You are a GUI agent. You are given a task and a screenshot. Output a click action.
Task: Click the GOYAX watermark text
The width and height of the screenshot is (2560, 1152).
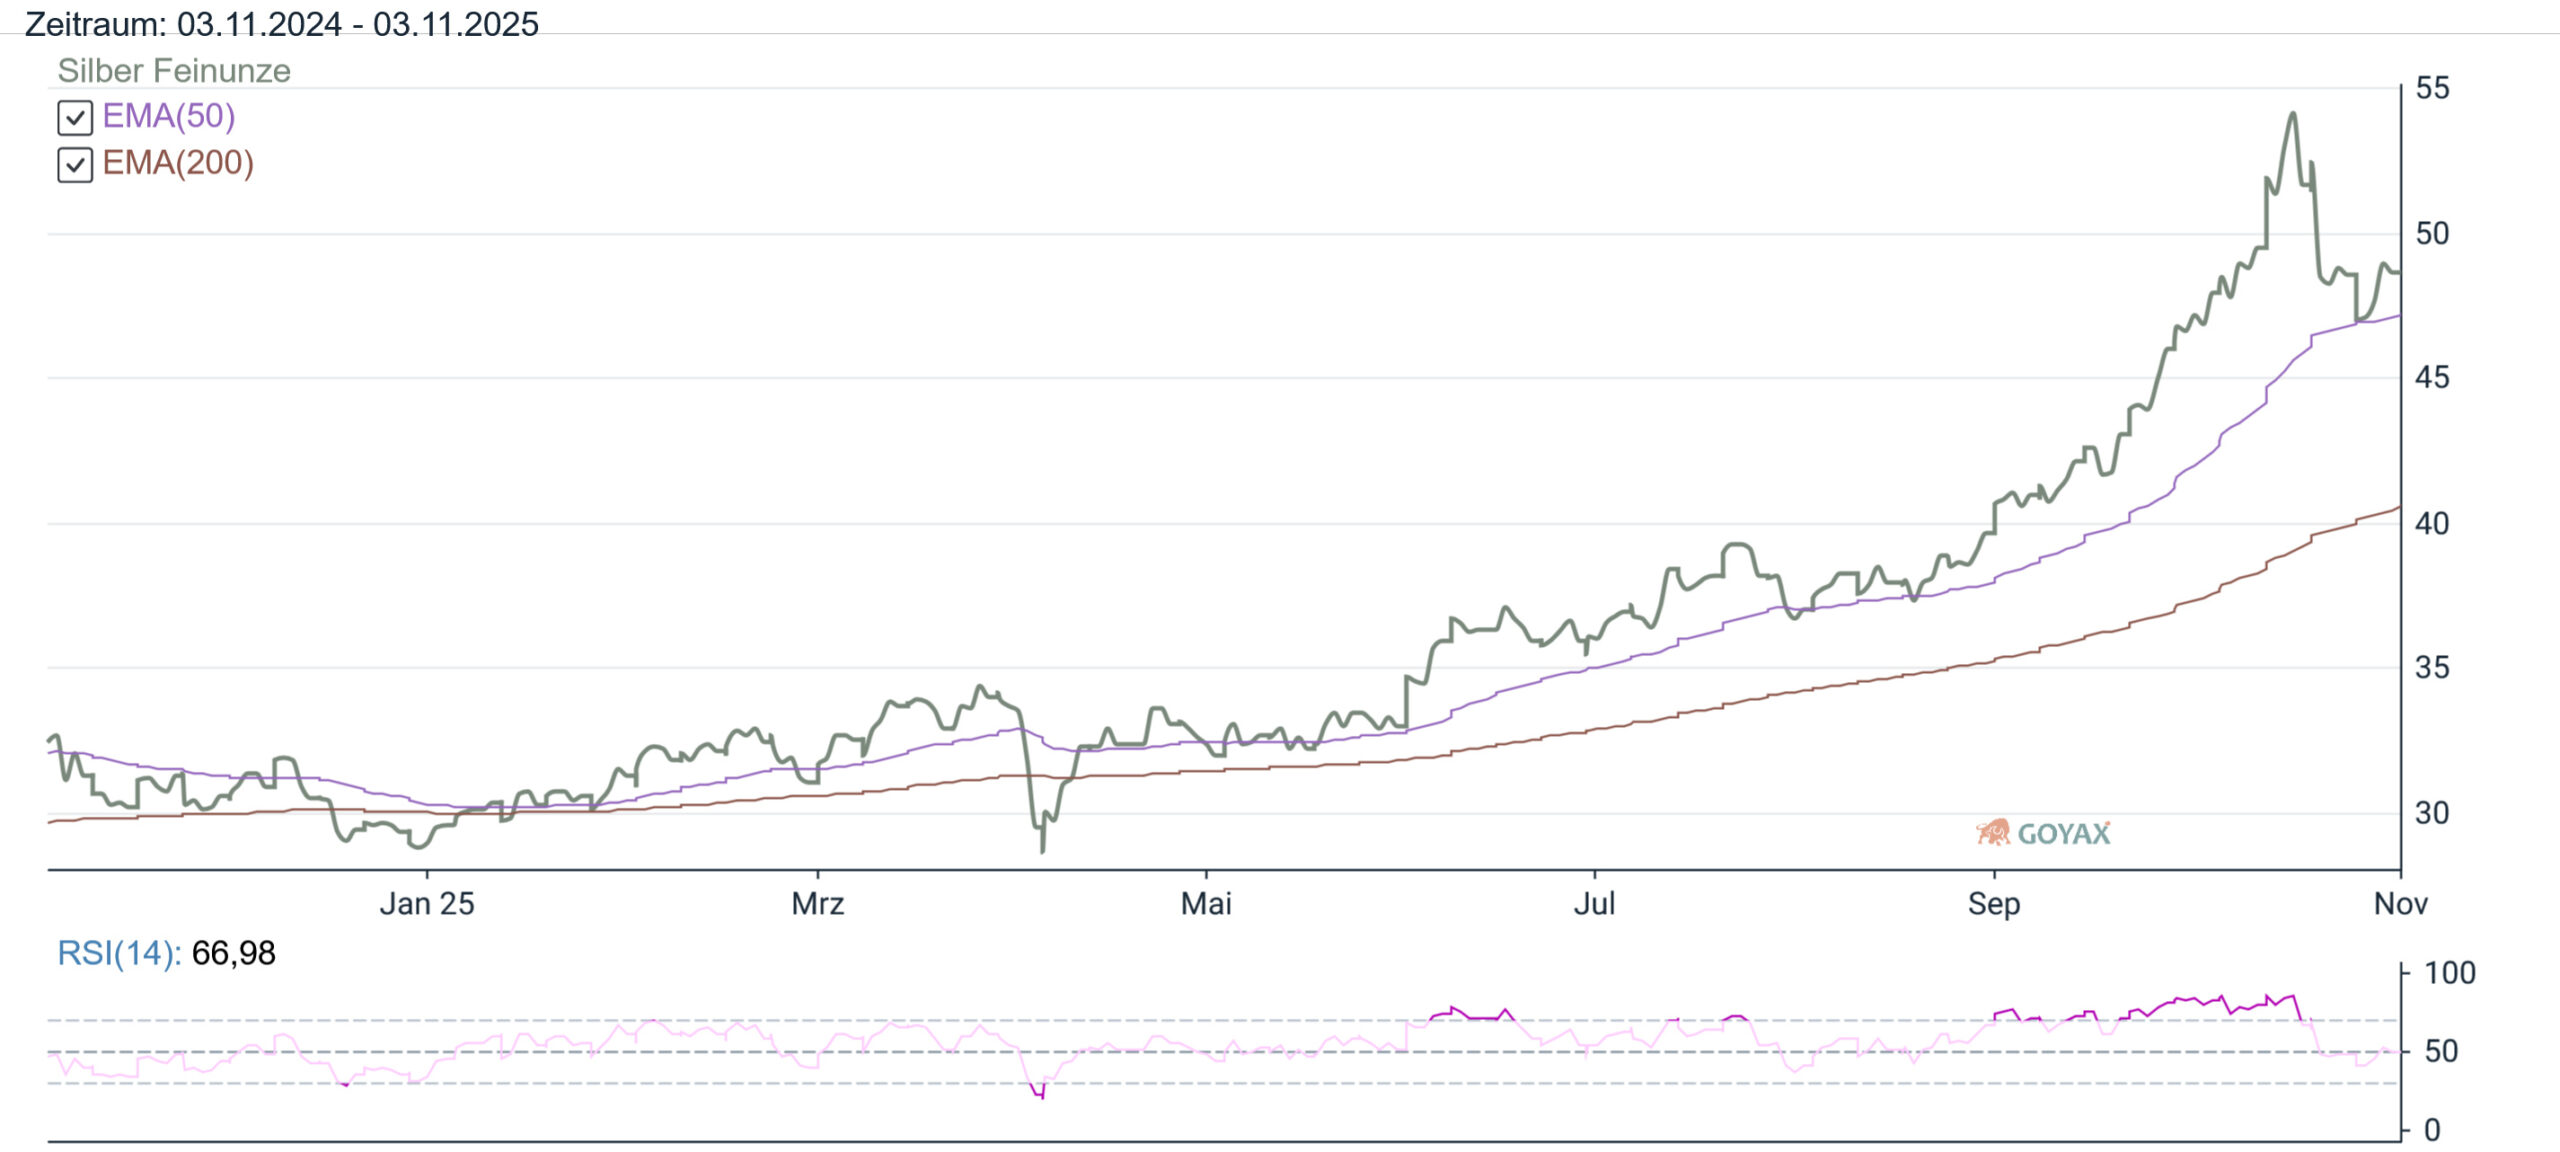click(2064, 834)
